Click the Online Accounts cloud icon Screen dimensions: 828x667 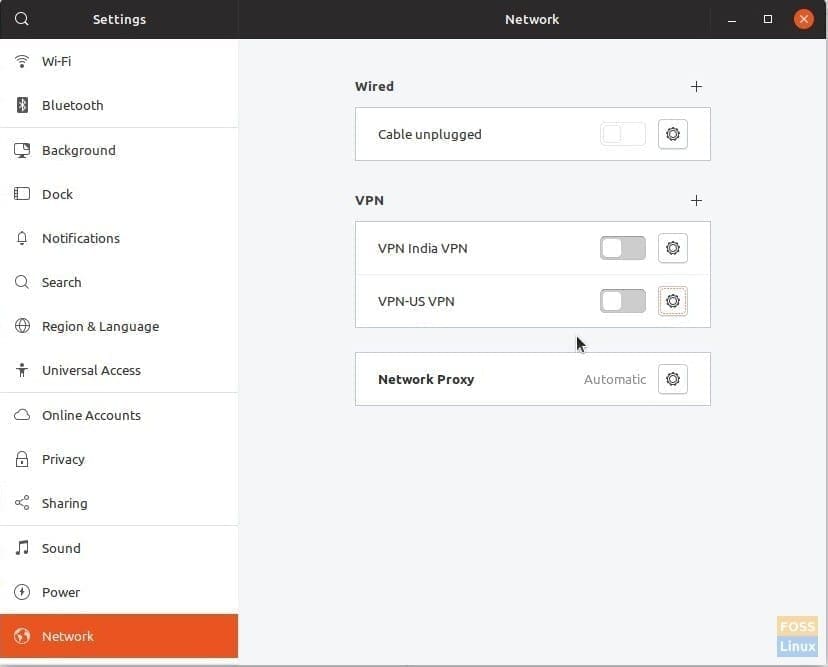pyautogui.click(x=22, y=415)
